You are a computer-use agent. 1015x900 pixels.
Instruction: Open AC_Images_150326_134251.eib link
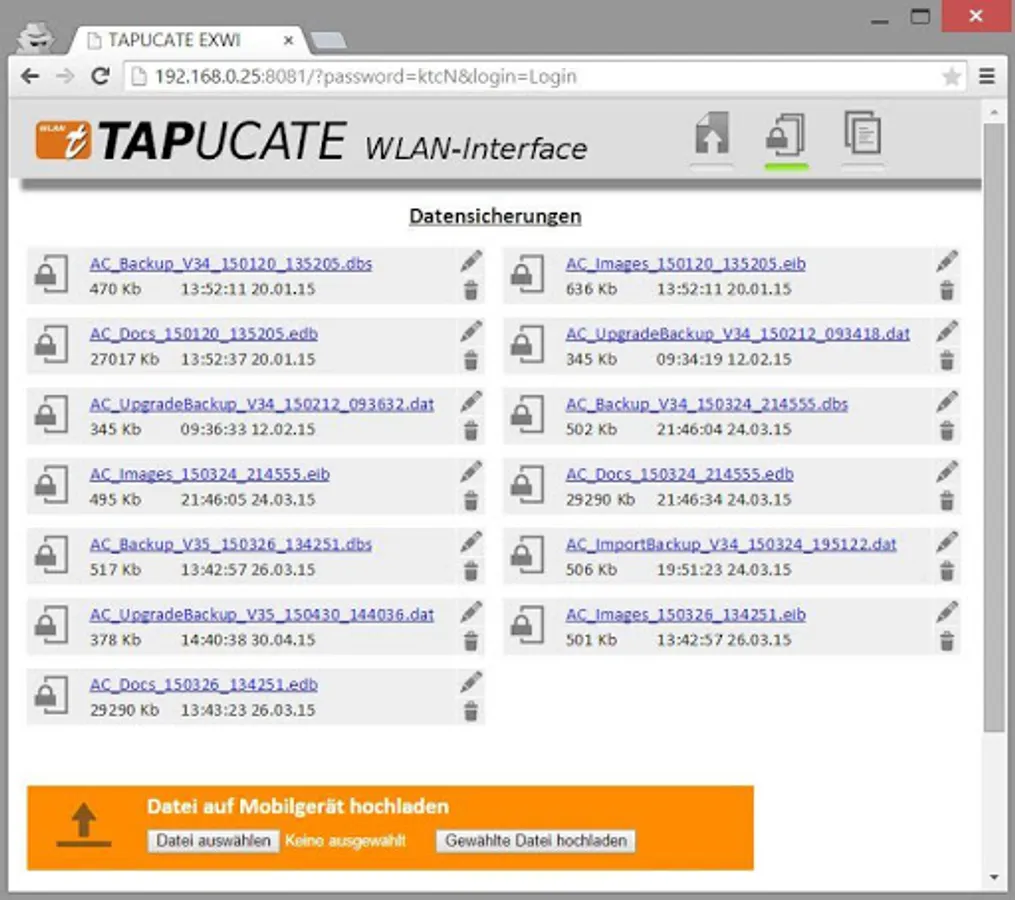click(x=686, y=614)
